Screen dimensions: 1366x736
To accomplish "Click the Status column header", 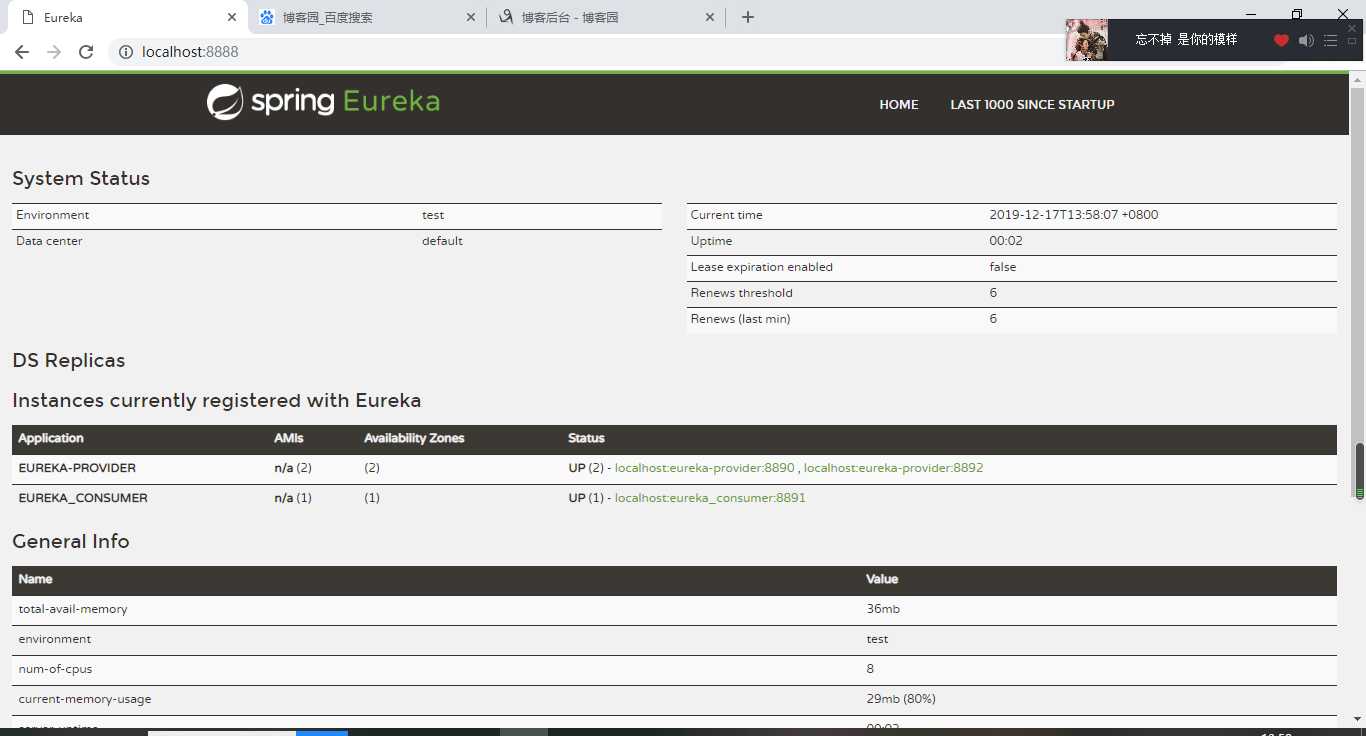I will (x=586, y=438).
